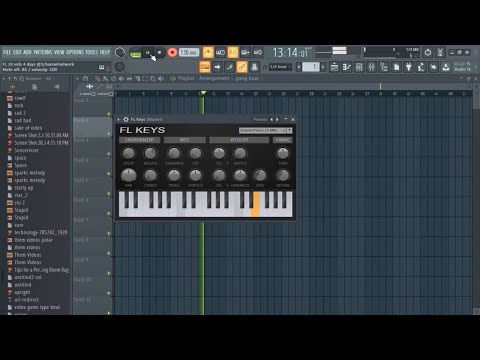Open FL Keys preset dropdown Grand Piano
480x360 pixels.
point(263,130)
